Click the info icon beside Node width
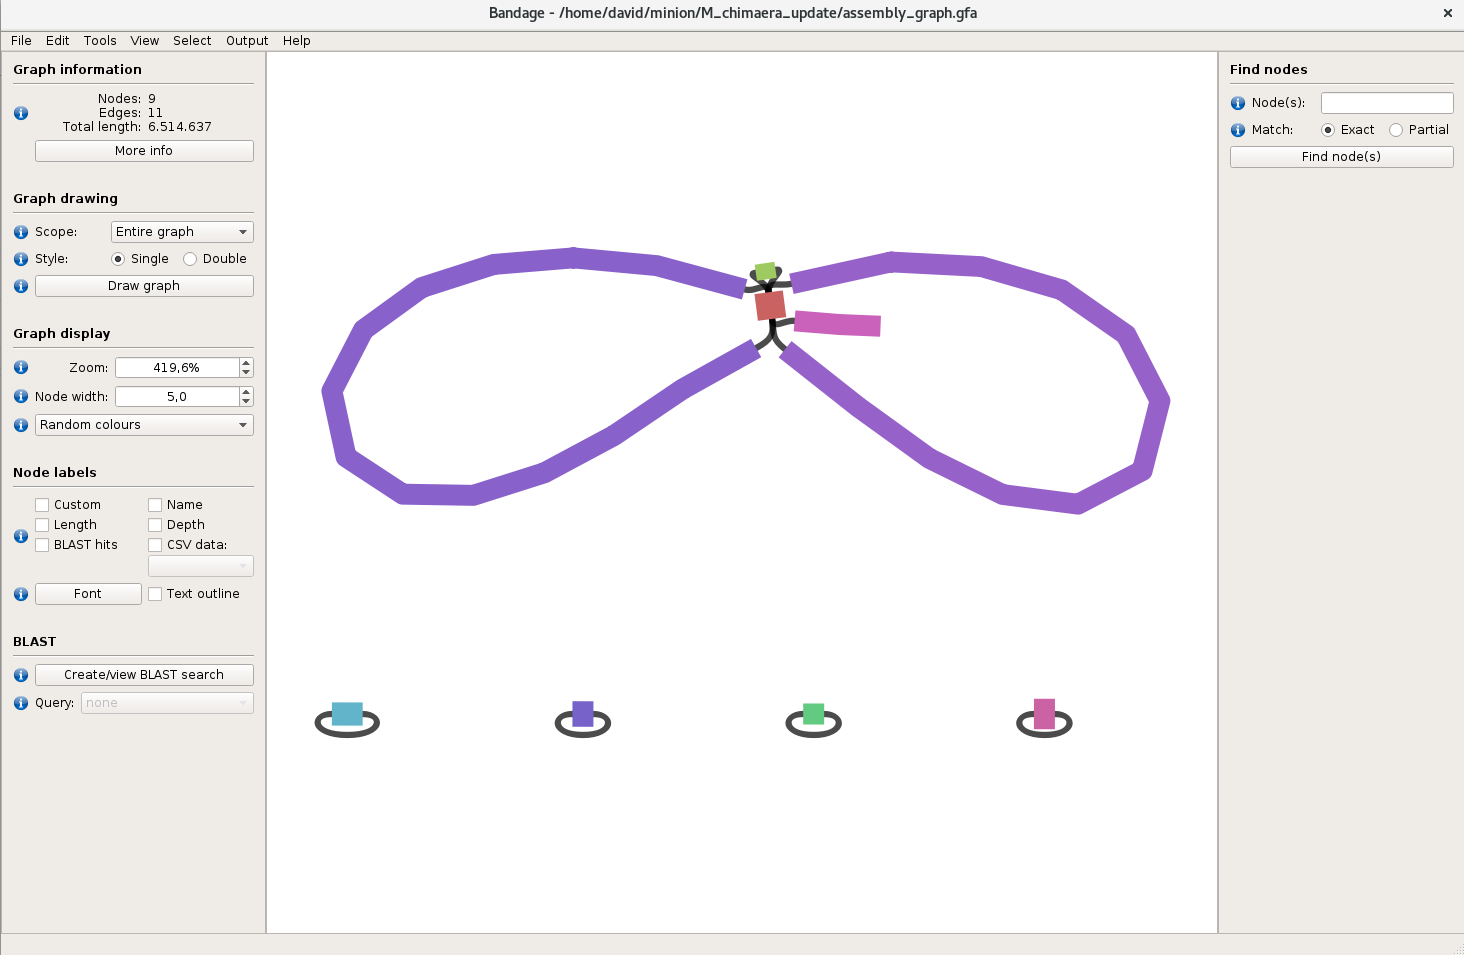Screen dimensions: 1464x955 tap(21, 397)
